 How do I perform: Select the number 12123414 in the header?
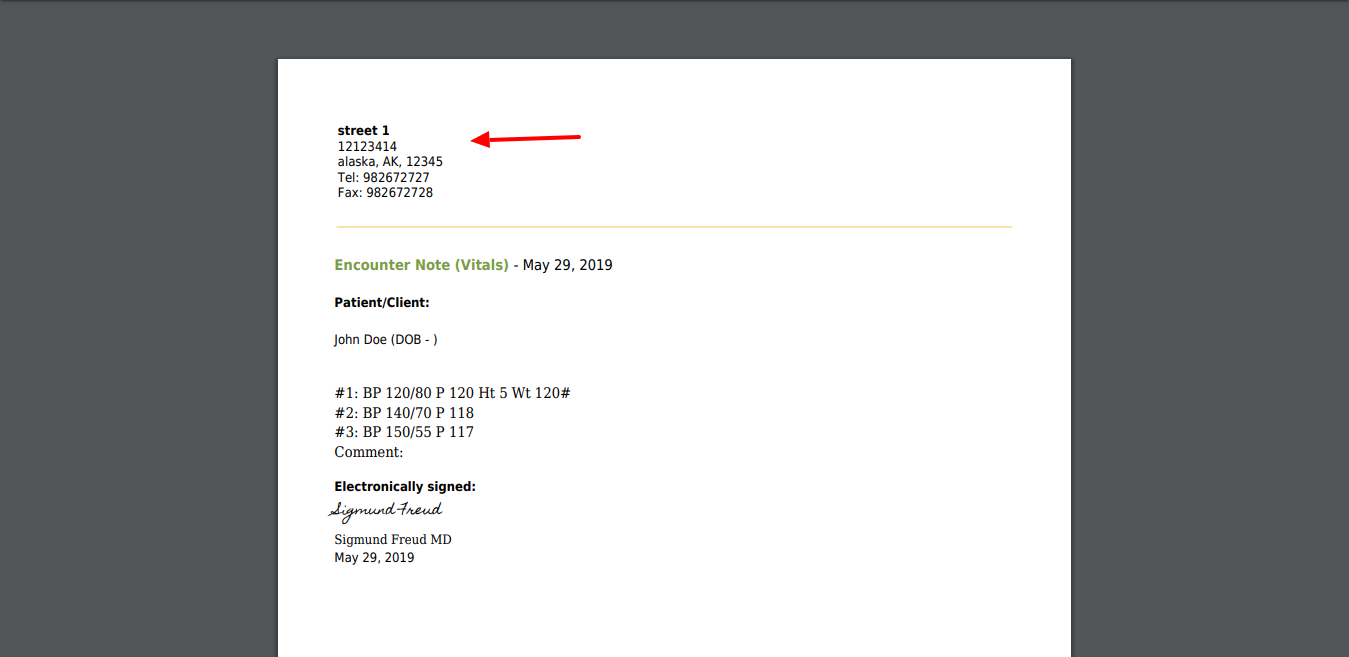click(x=367, y=147)
